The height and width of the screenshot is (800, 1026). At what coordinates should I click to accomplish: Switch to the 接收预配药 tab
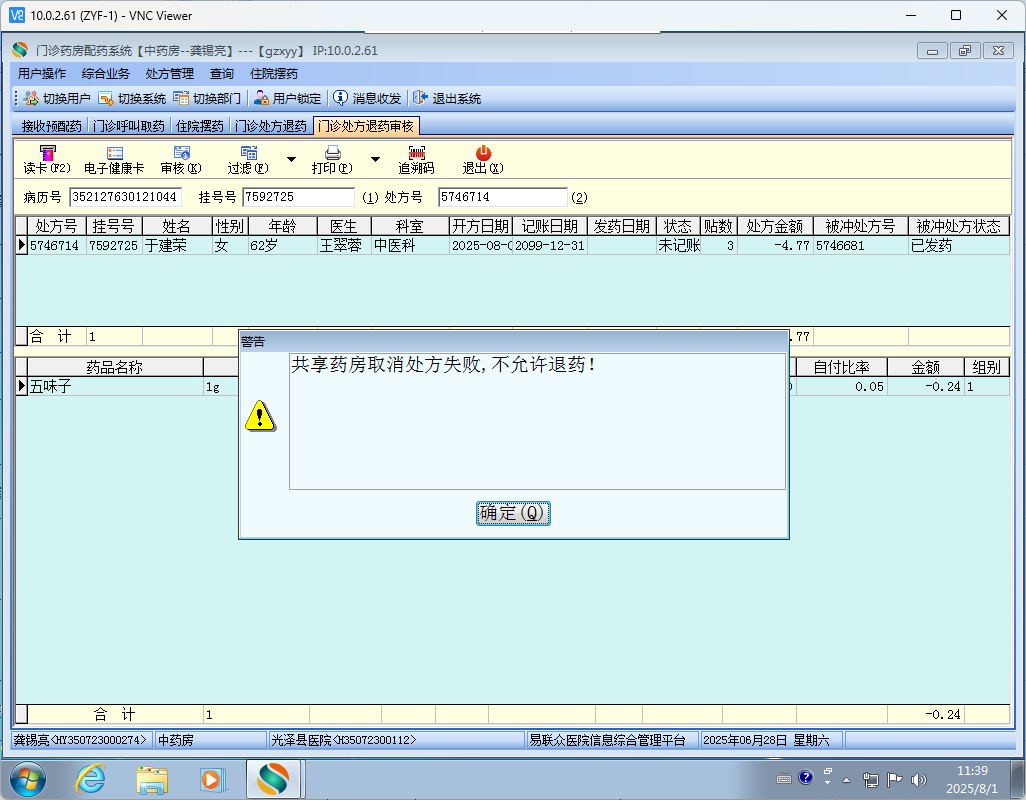(51, 126)
